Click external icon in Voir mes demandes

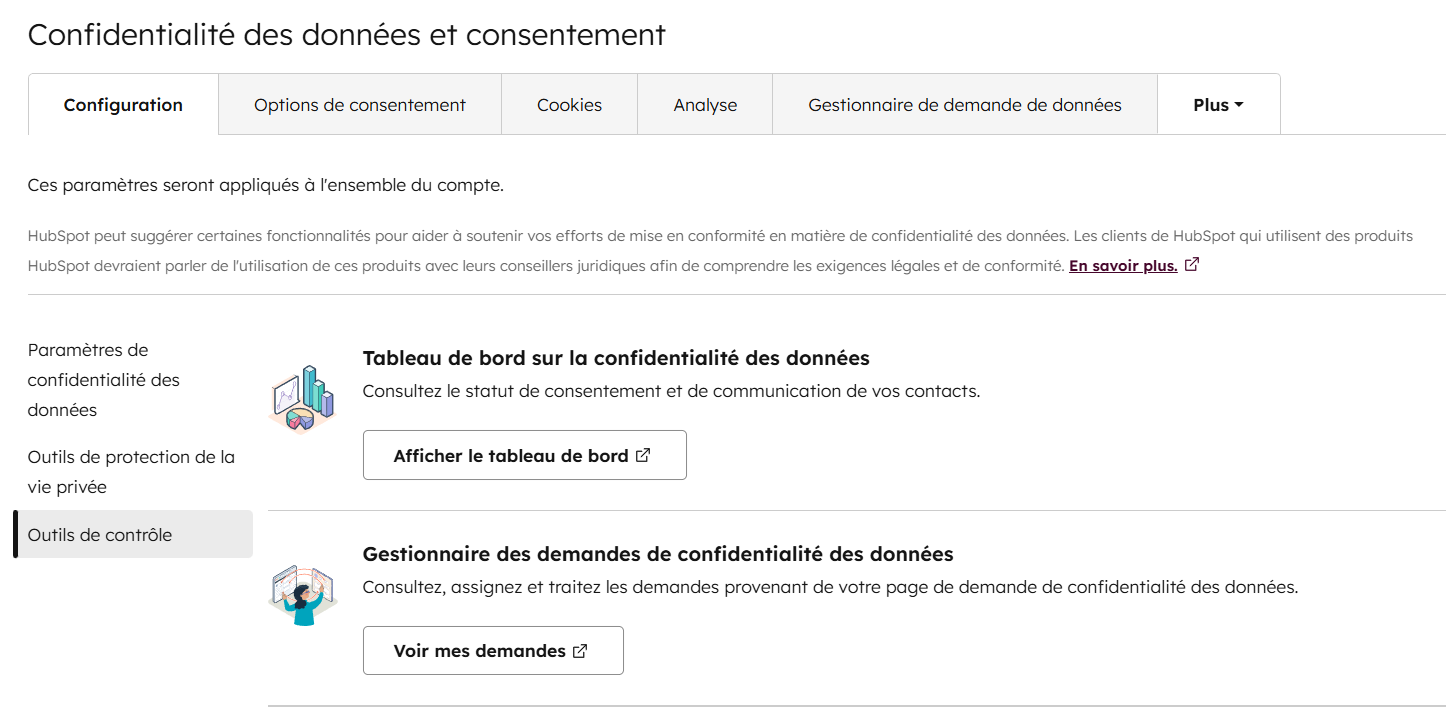580,651
